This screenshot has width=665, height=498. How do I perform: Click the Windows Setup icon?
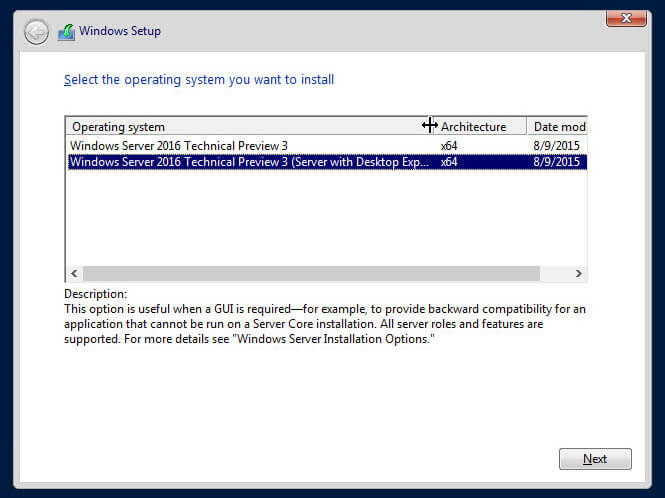pyautogui.click(x=66, y=32)
